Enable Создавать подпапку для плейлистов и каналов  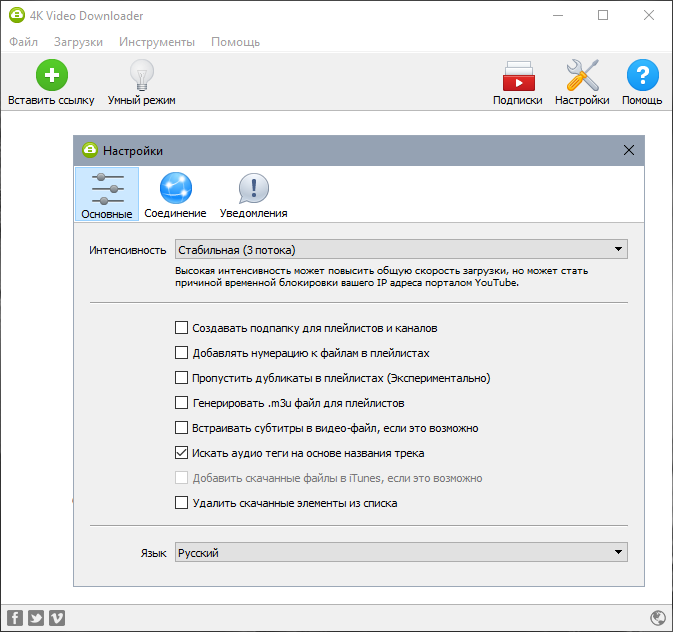pyautogui.click(x=181, y=328)
